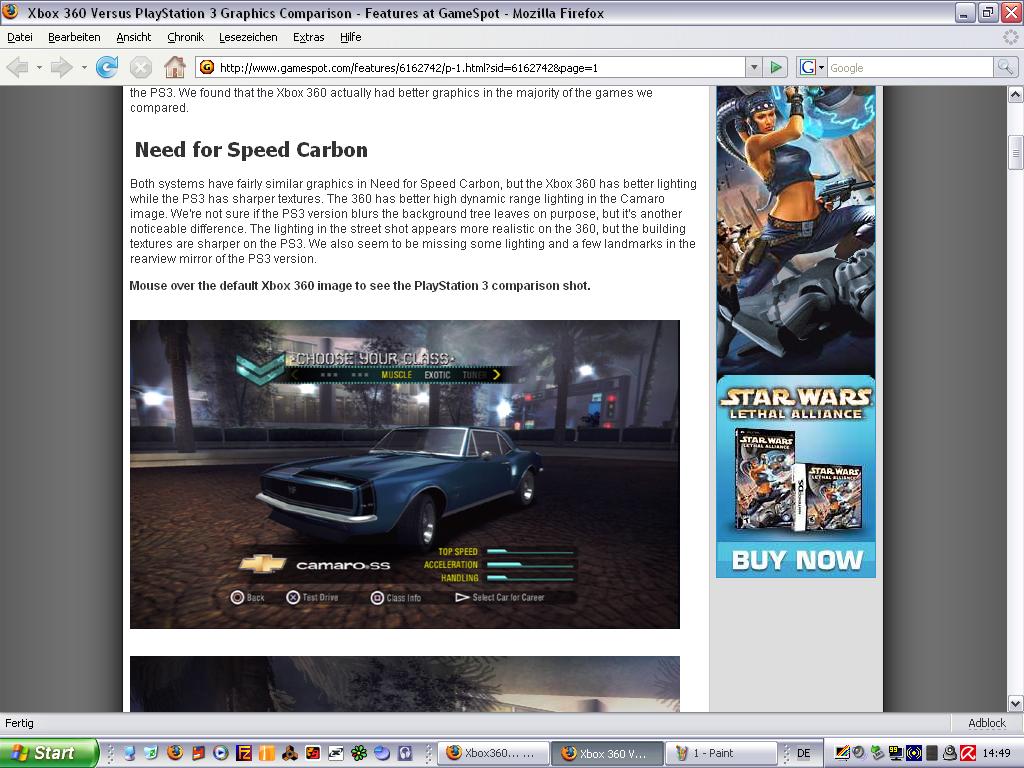Open the Bearbeiten menu
Viewport: 1024px width, 768px height.
[74, 37]
